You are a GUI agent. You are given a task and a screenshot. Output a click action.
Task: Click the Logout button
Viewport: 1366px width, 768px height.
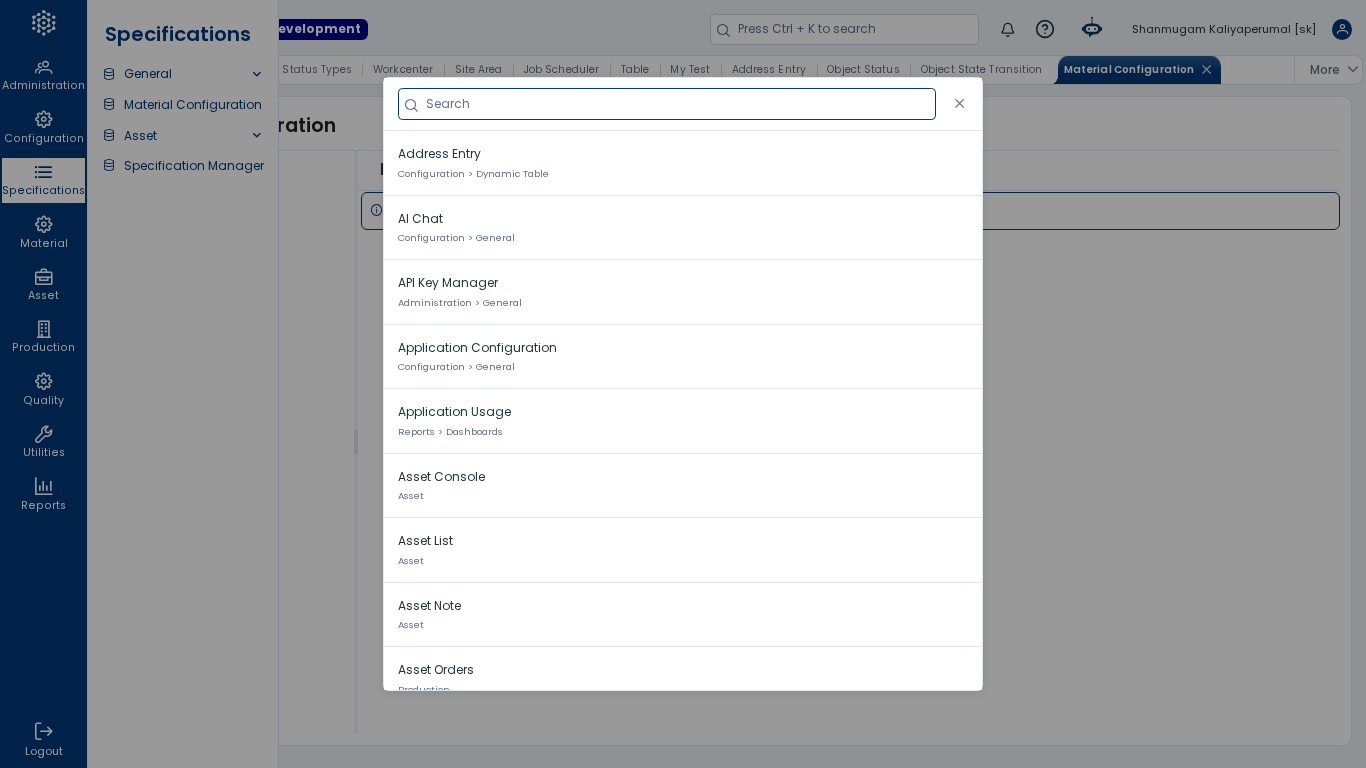point(43,740)
